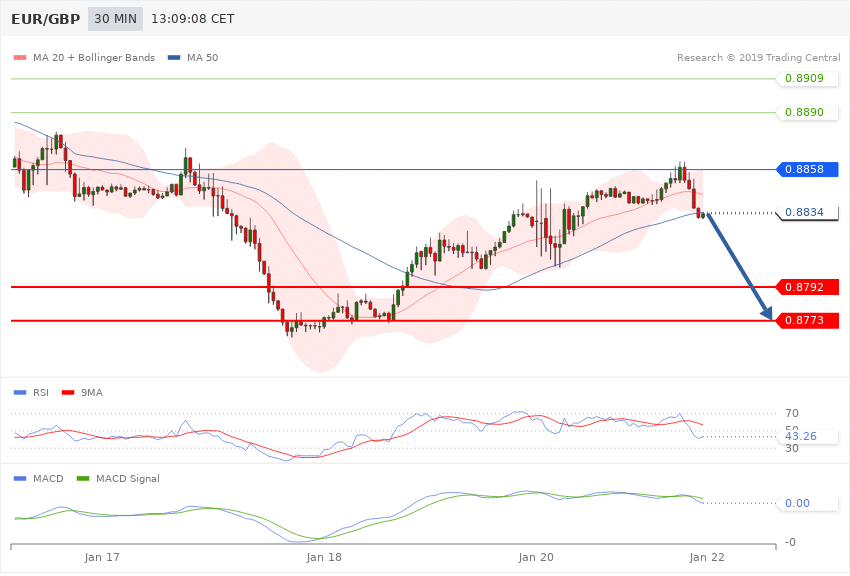
Task: Click the MA 50 blue legend swatch
Action: [174, 57]
